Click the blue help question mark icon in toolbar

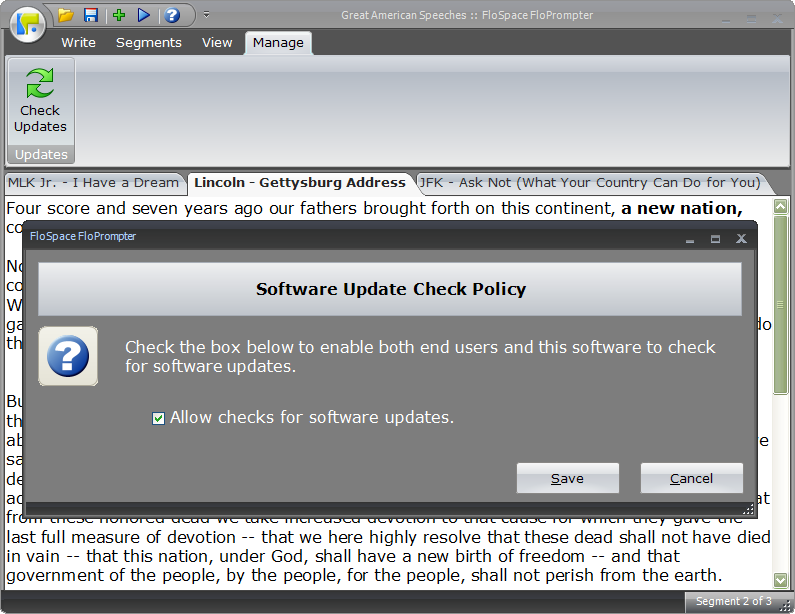tap(172, 15)
